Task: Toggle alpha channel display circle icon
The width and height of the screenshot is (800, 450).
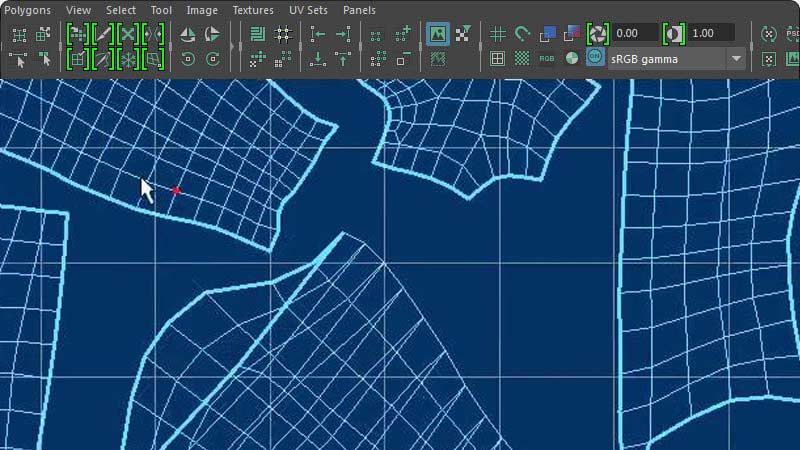Action: pos(572,59)
